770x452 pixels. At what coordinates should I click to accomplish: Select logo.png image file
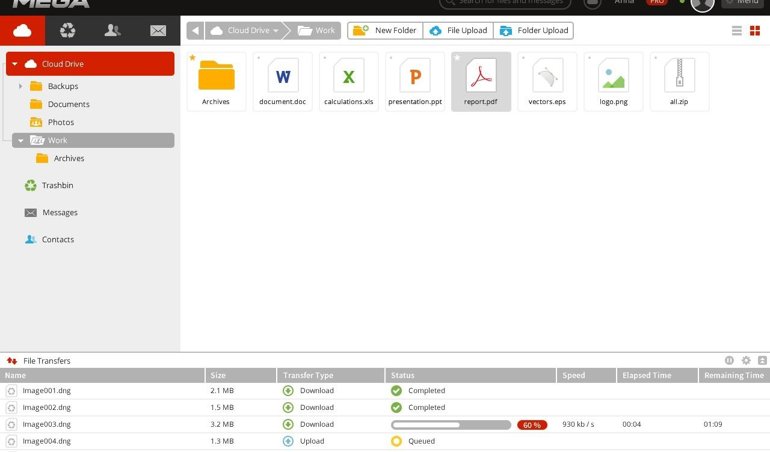coord(613,82)
